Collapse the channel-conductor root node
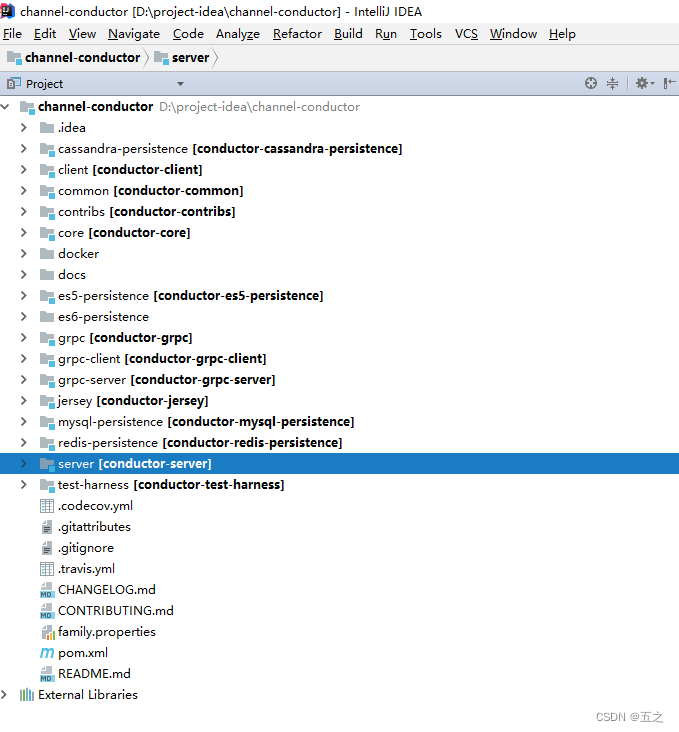 (x=5, y=107)
